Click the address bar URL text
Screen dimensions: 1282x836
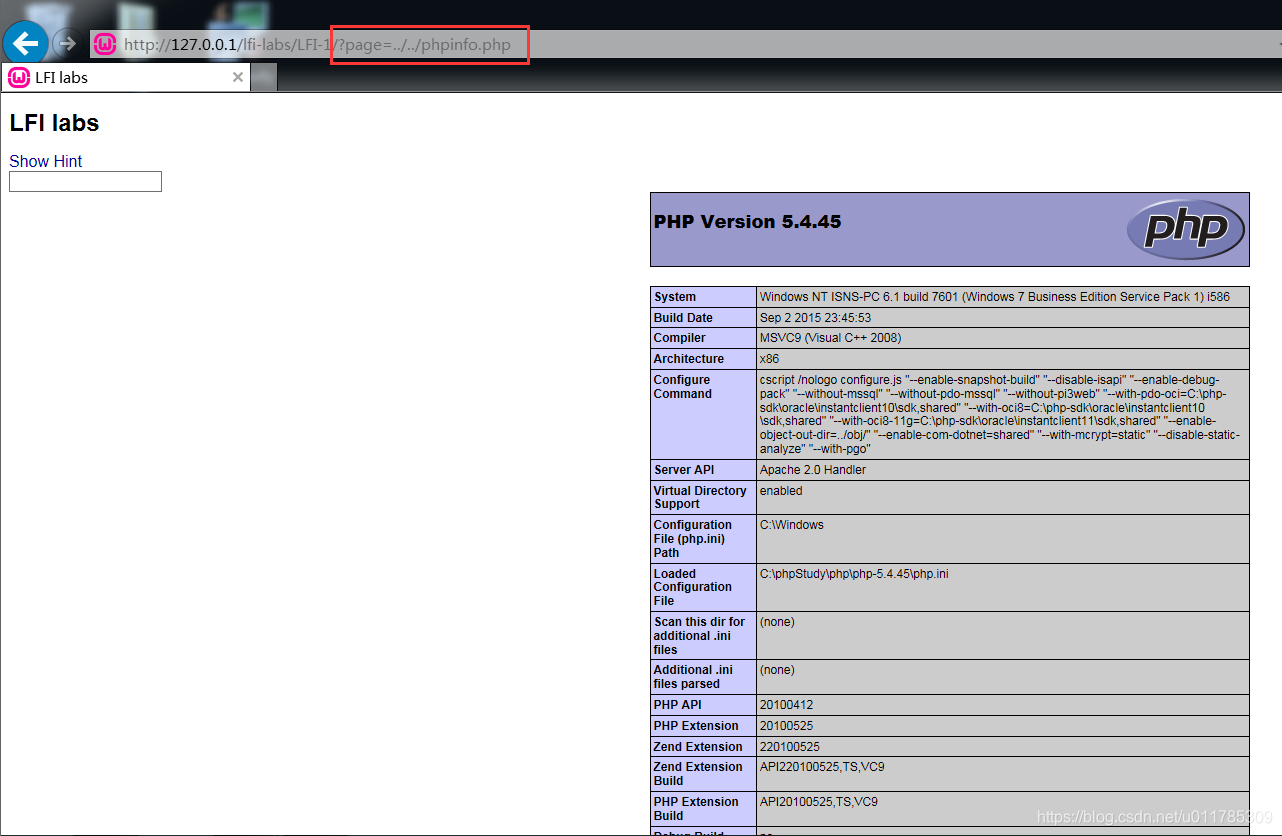317,45
